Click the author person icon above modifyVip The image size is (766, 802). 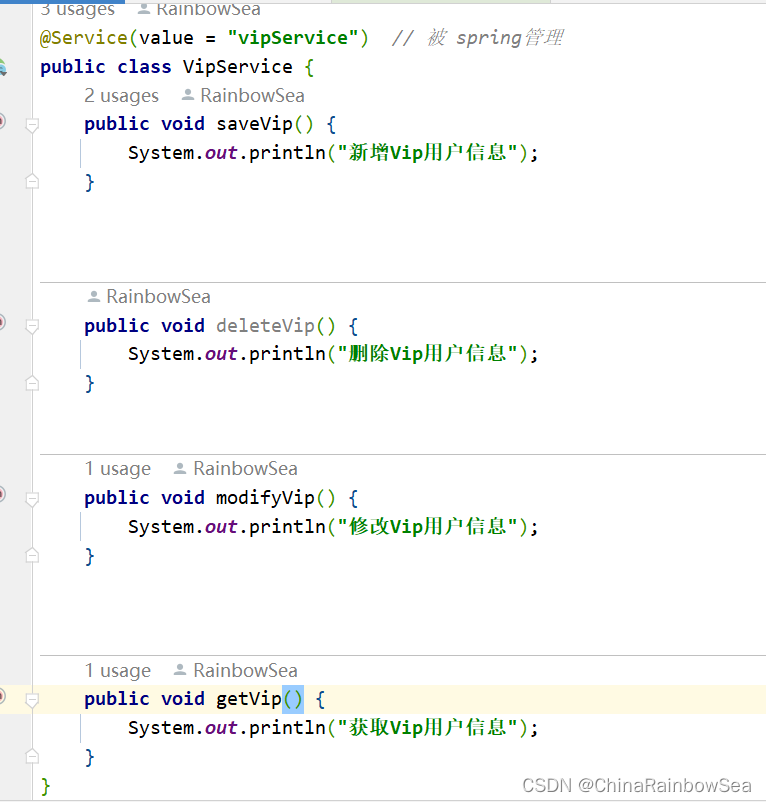coord(179,468)
